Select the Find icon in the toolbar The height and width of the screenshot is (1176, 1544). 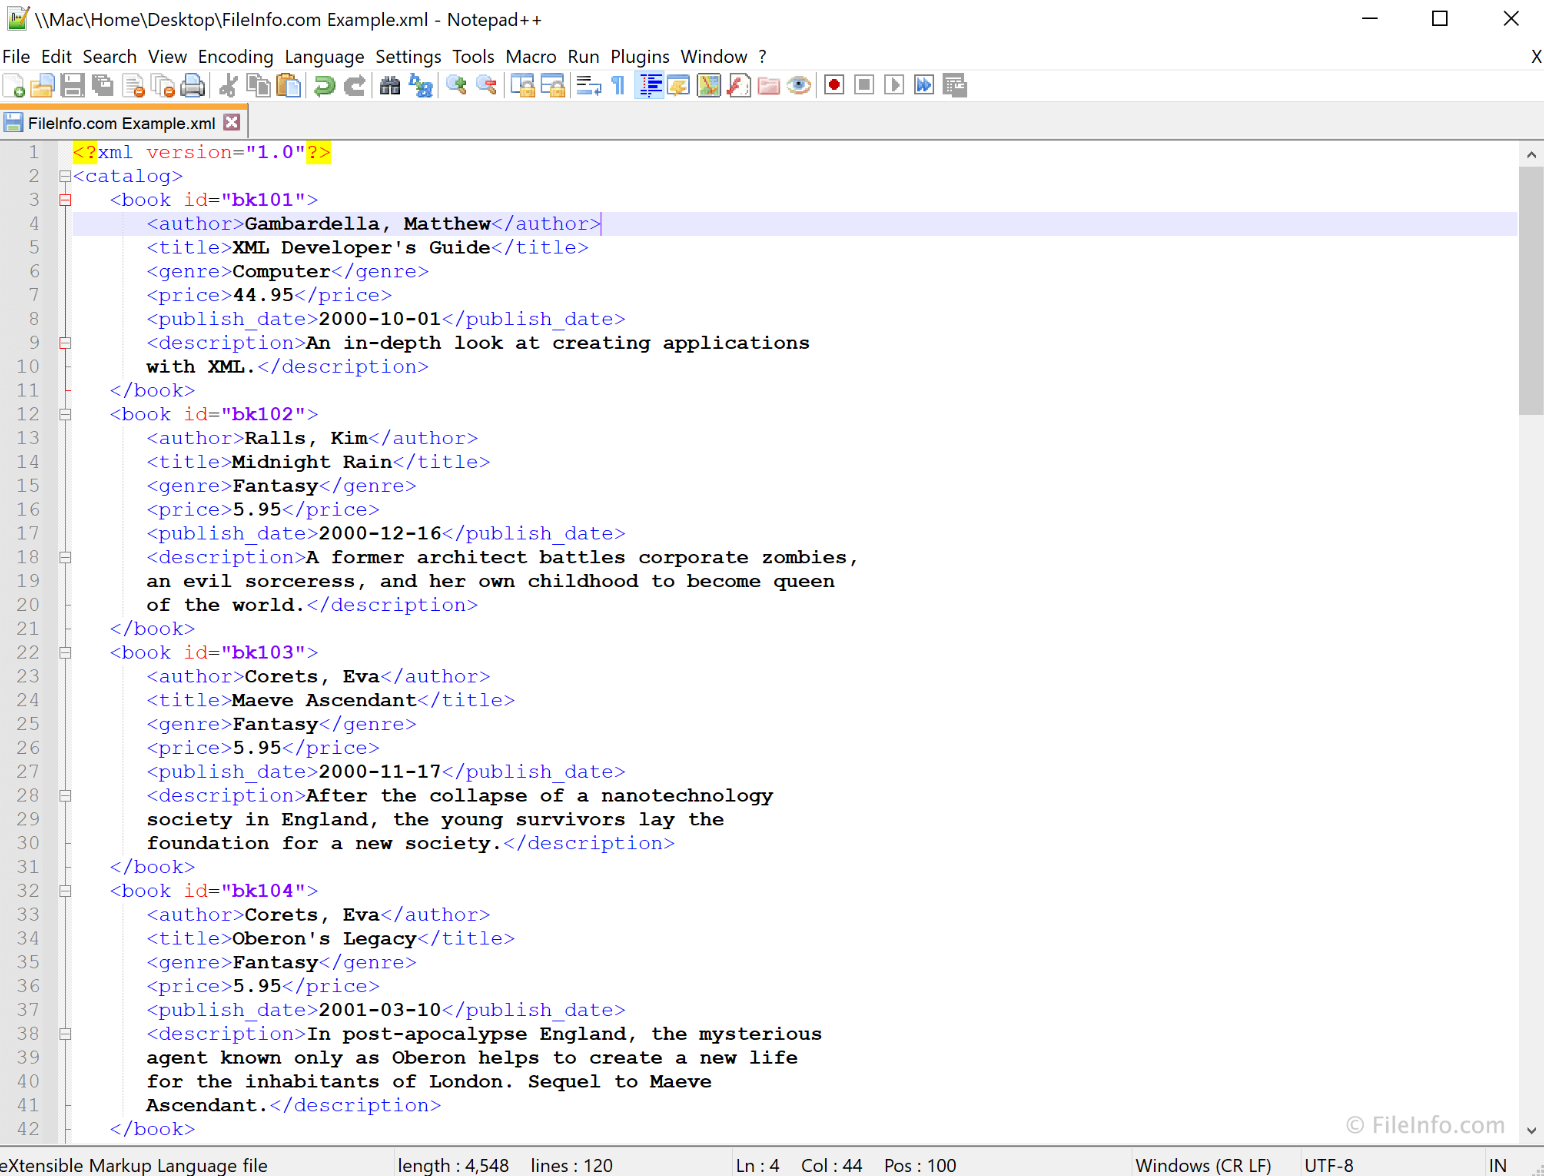click(x=389, y=85)
